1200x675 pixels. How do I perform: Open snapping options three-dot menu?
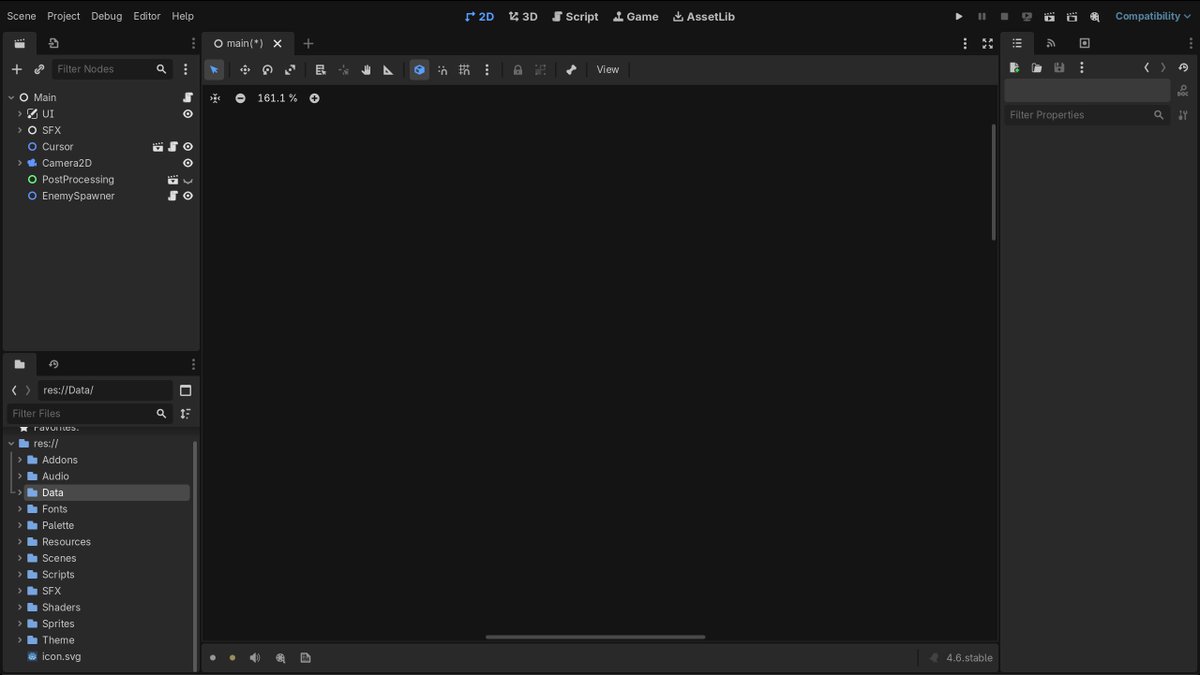click(487, 70)
